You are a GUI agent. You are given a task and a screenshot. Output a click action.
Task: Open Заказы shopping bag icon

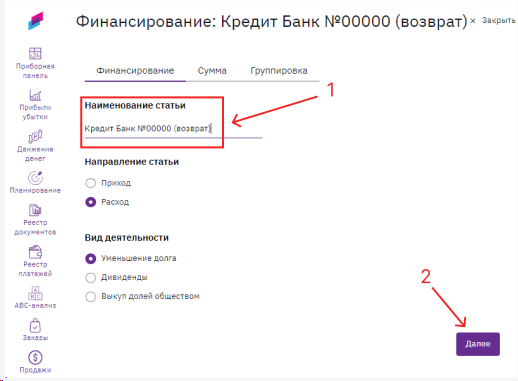point(35,326)
